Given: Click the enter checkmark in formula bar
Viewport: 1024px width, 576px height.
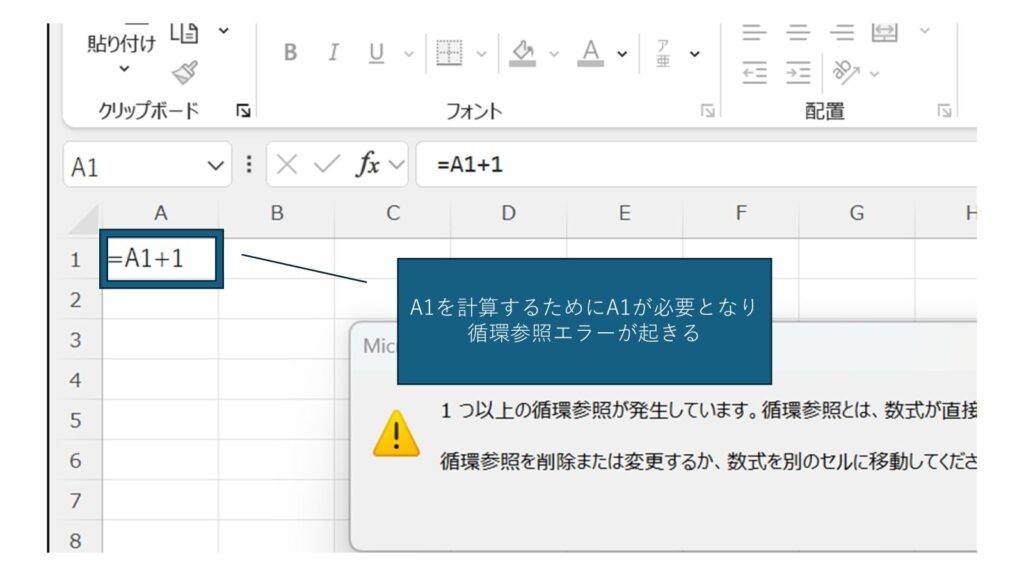Looking at the screenshot, I should [325, 165].
